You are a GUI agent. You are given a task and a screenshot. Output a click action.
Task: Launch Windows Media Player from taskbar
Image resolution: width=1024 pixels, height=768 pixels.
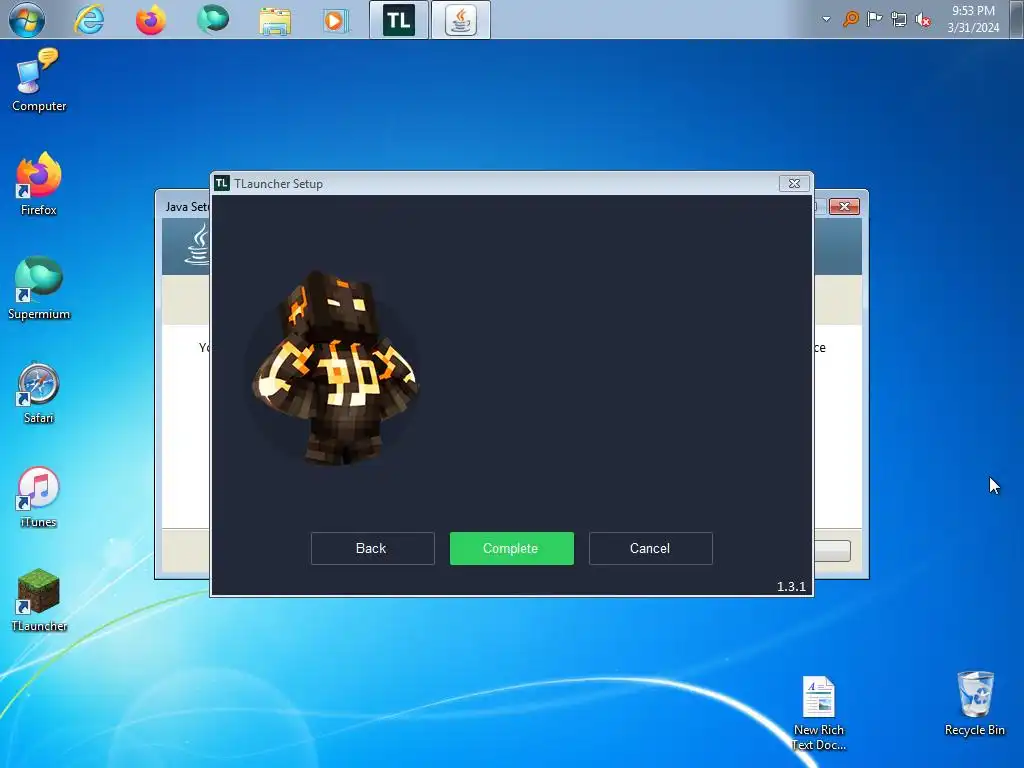(x=336, y=21)
